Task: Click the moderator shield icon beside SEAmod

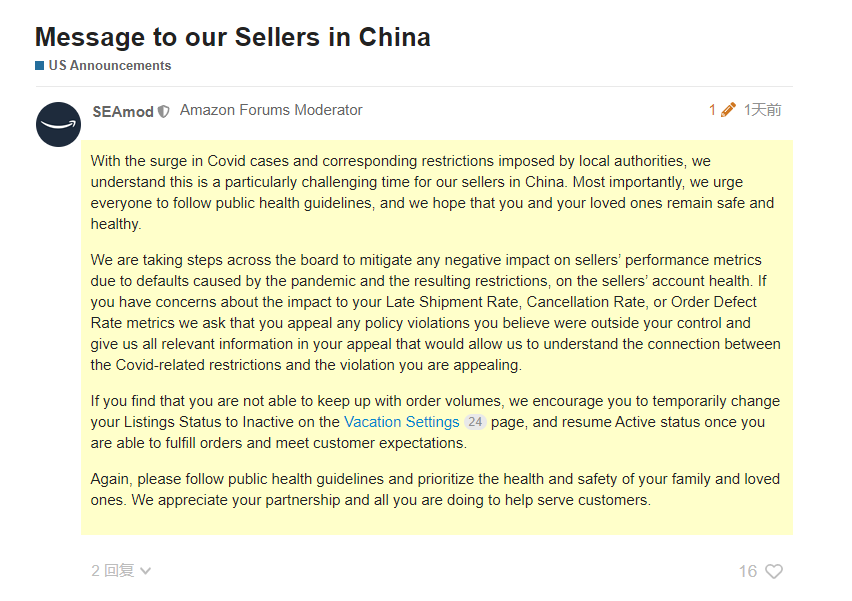Action: point(164,112)
